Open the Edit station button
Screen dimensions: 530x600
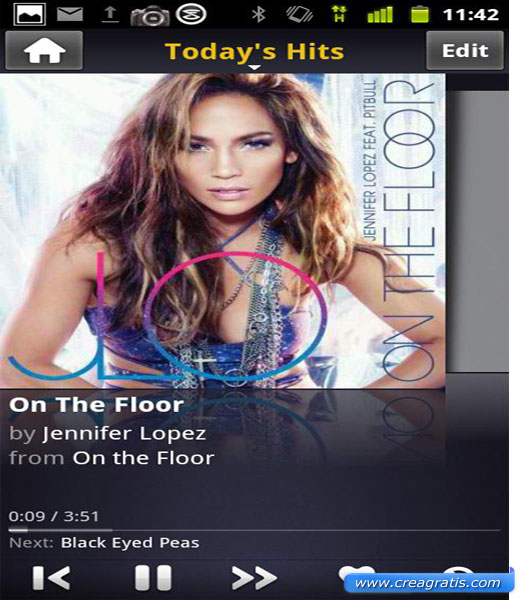(x=465, y=50)
